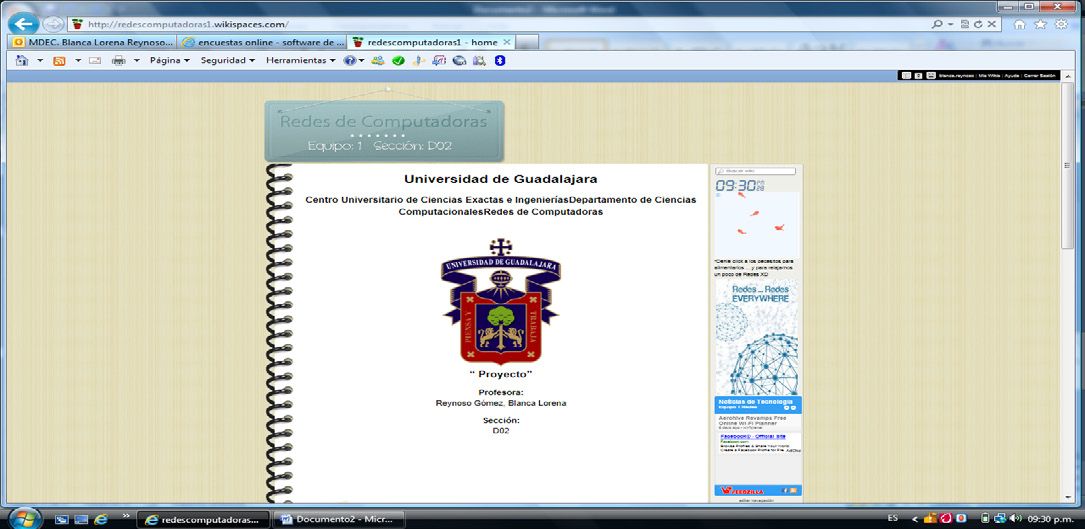Screen dimensions: 1085x529
Task: Click the Messenger people toolbar icon
Action: 378,61
